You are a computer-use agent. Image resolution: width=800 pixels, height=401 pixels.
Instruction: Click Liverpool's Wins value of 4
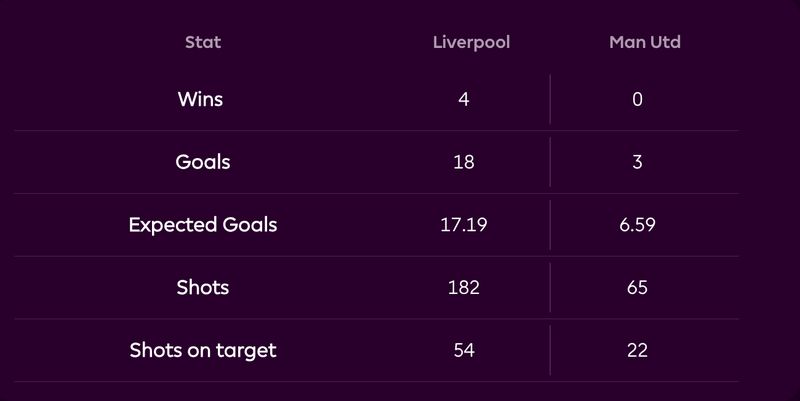pyautogui.click(x=464, y=99)
